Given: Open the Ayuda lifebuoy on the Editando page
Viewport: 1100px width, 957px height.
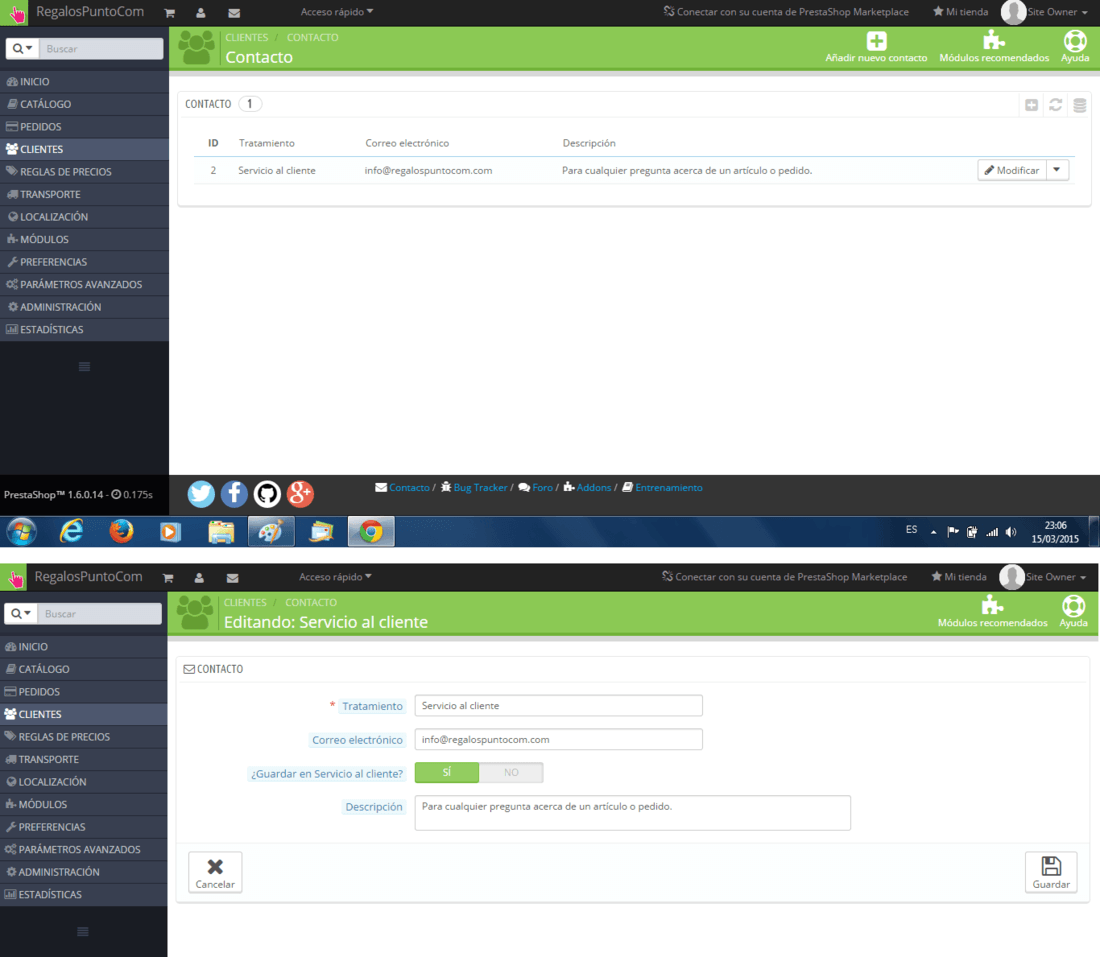Looking at the screenshot, I should coord(1073,611).
